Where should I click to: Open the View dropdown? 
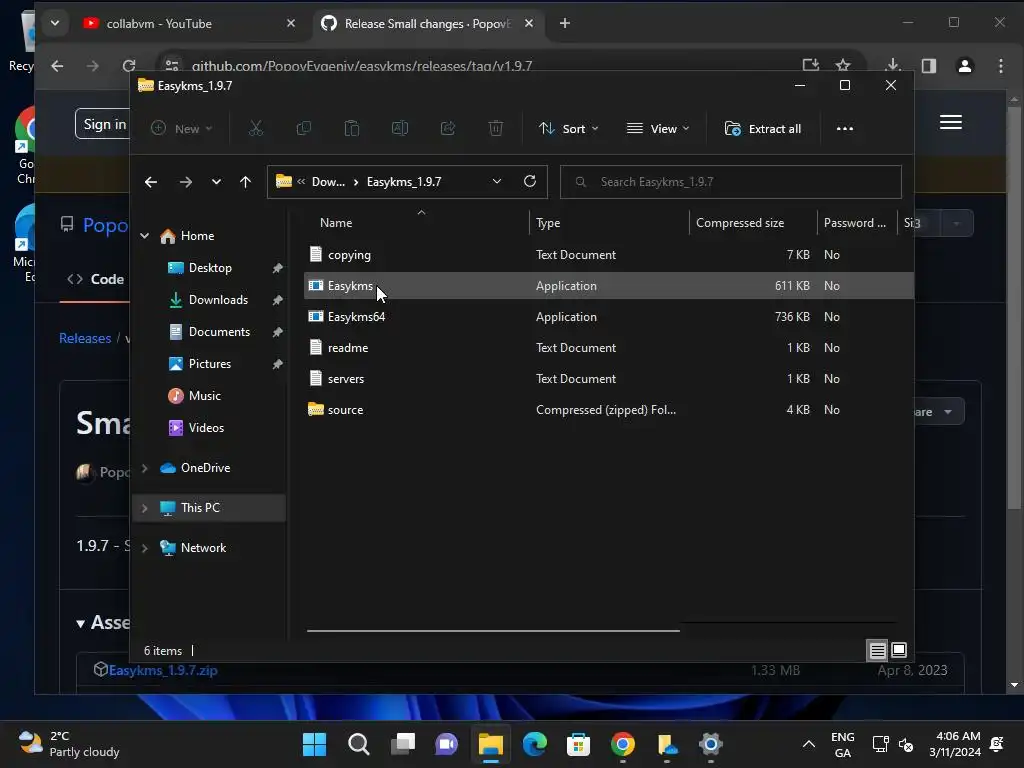point(658,129)
